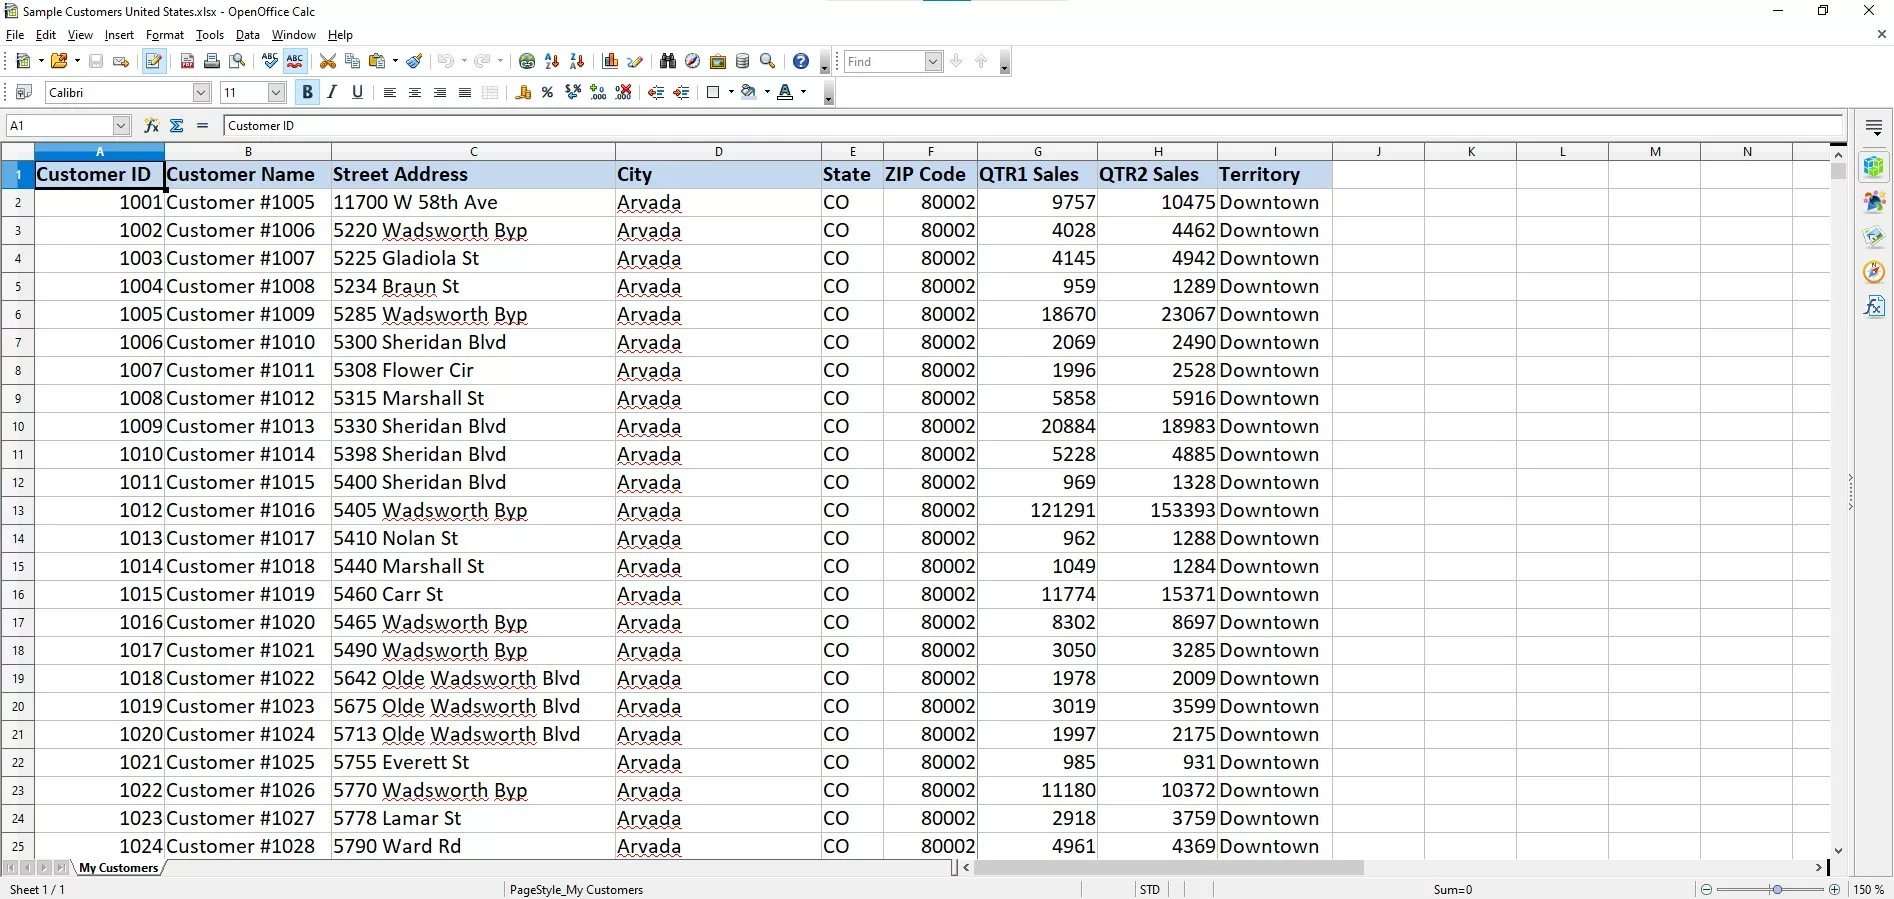Sort Ascending A to Z
Screen dimensions: 1894x899
click(552, 62)
